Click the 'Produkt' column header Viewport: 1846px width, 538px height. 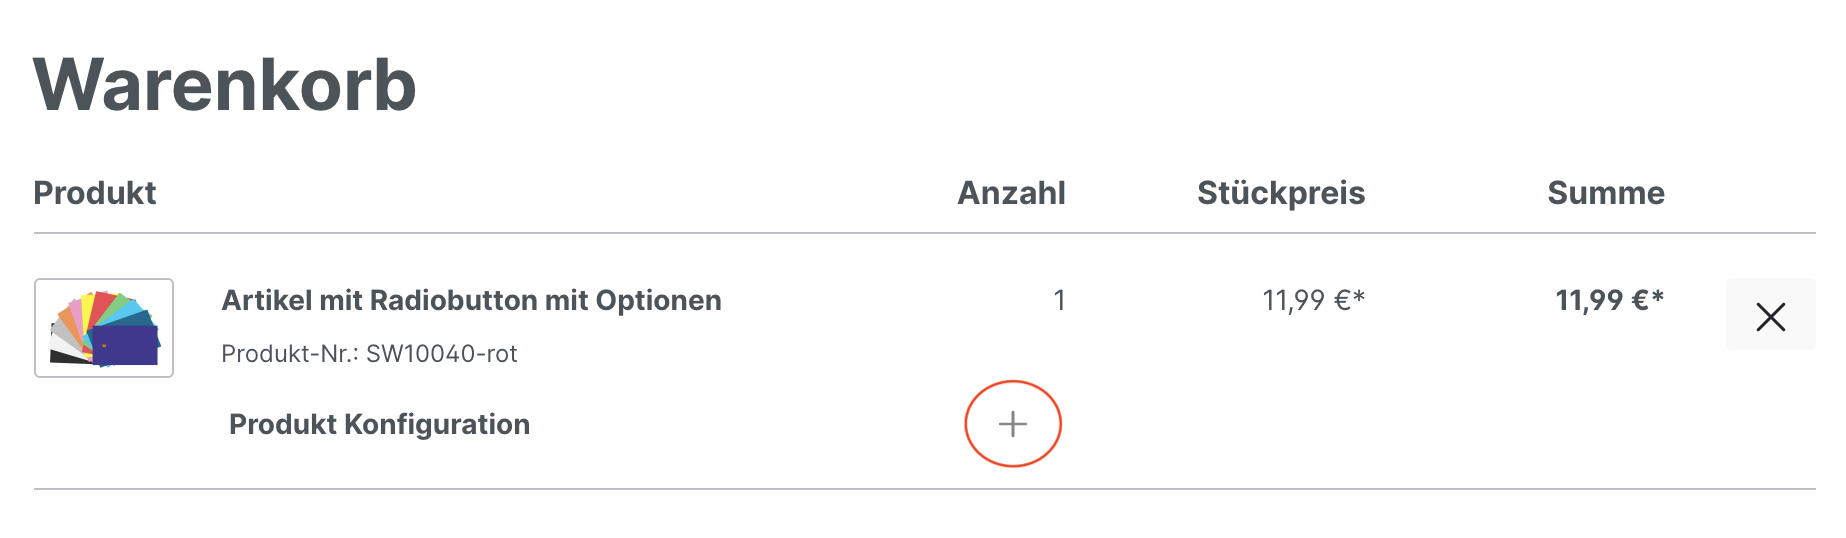pyautogui.click(x=95, y=193)
